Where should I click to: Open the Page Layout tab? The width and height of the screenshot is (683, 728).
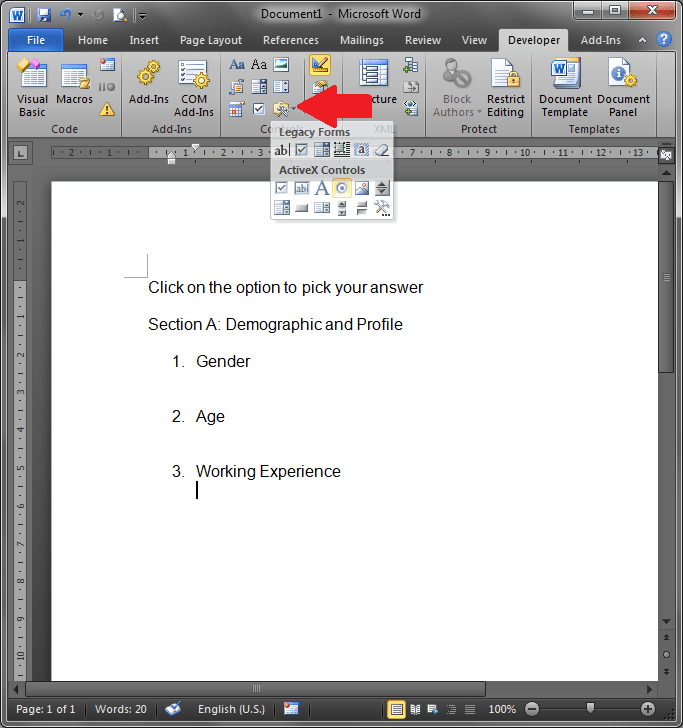[211, 40]
